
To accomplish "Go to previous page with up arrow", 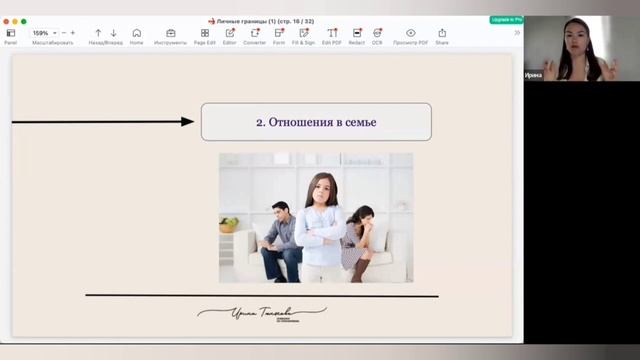I will click(98, 33).
